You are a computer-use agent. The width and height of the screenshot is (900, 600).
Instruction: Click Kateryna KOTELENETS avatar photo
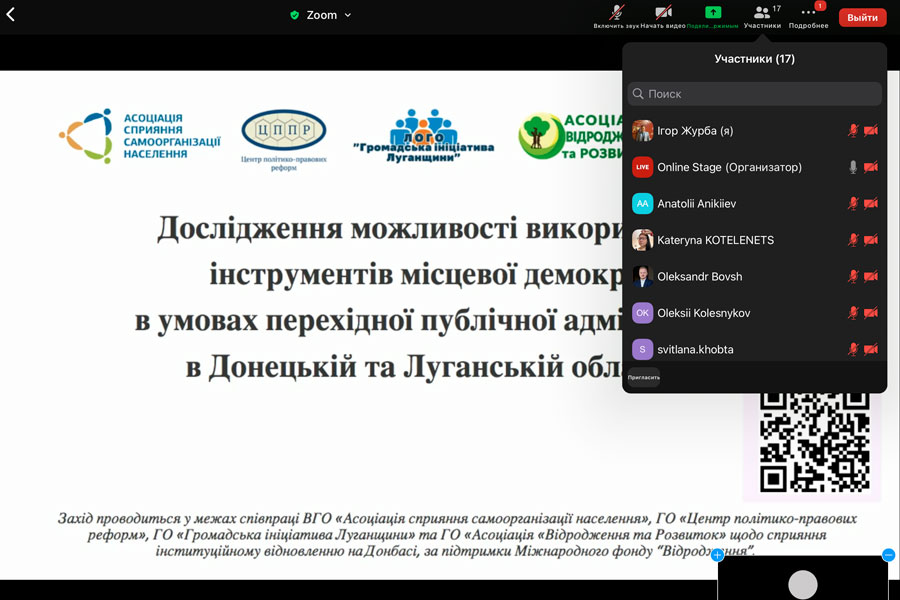pyautogui.click(x=642, y=240)
